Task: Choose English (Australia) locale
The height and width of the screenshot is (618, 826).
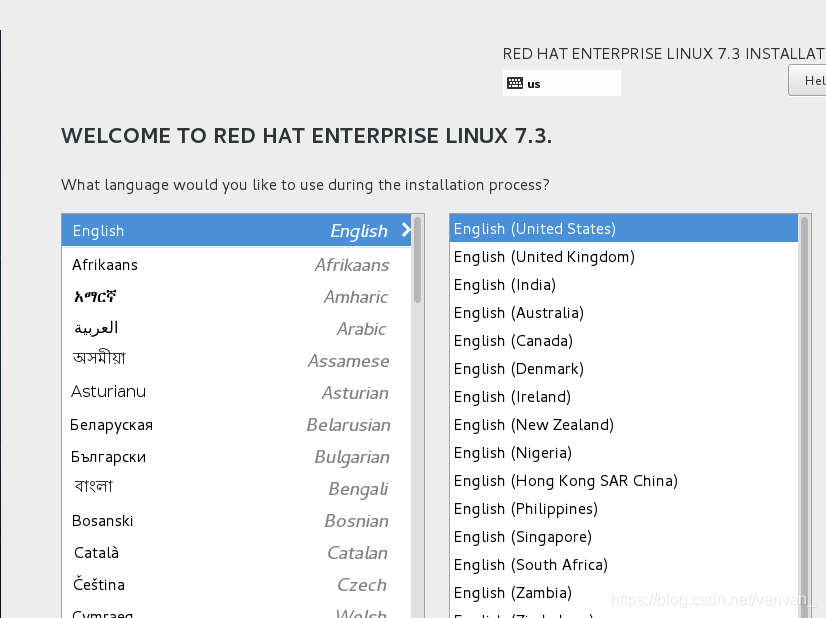Action: [624, 312]
